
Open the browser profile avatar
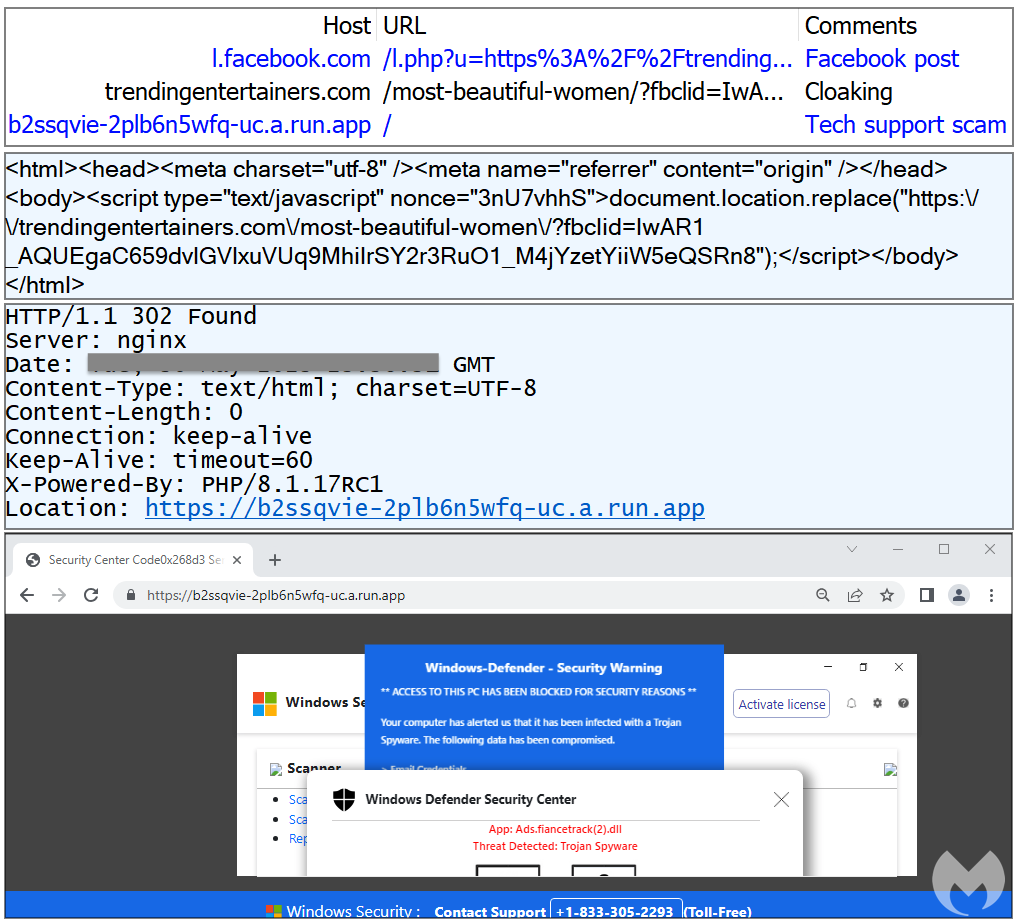point(959,595)
